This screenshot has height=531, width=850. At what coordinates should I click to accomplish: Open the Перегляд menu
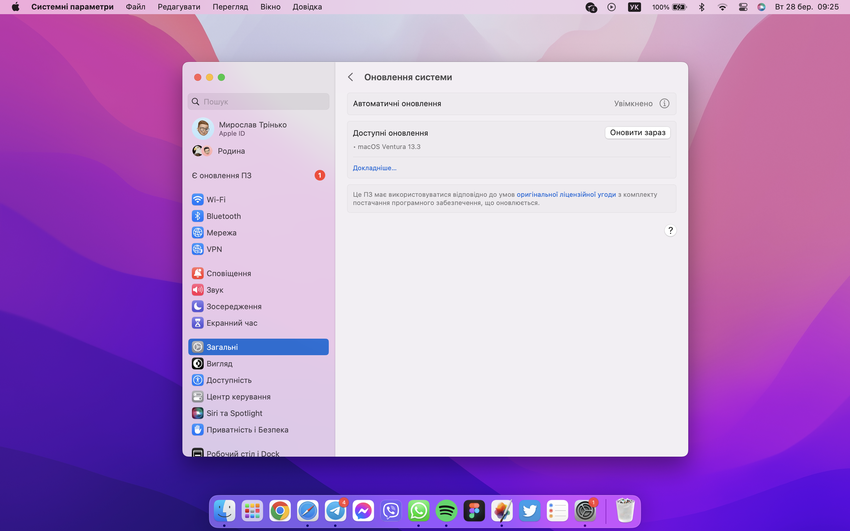[x=230, y=7]
